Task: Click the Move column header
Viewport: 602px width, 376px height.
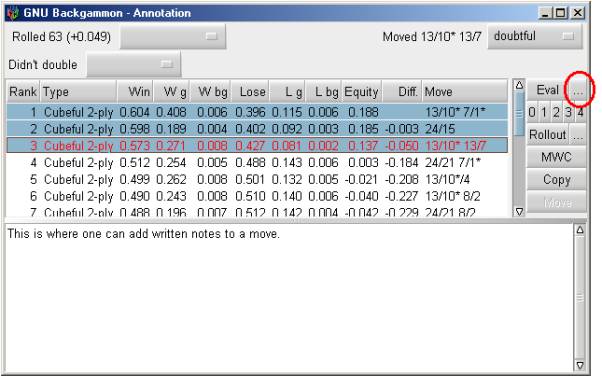Action: point(465,92)
